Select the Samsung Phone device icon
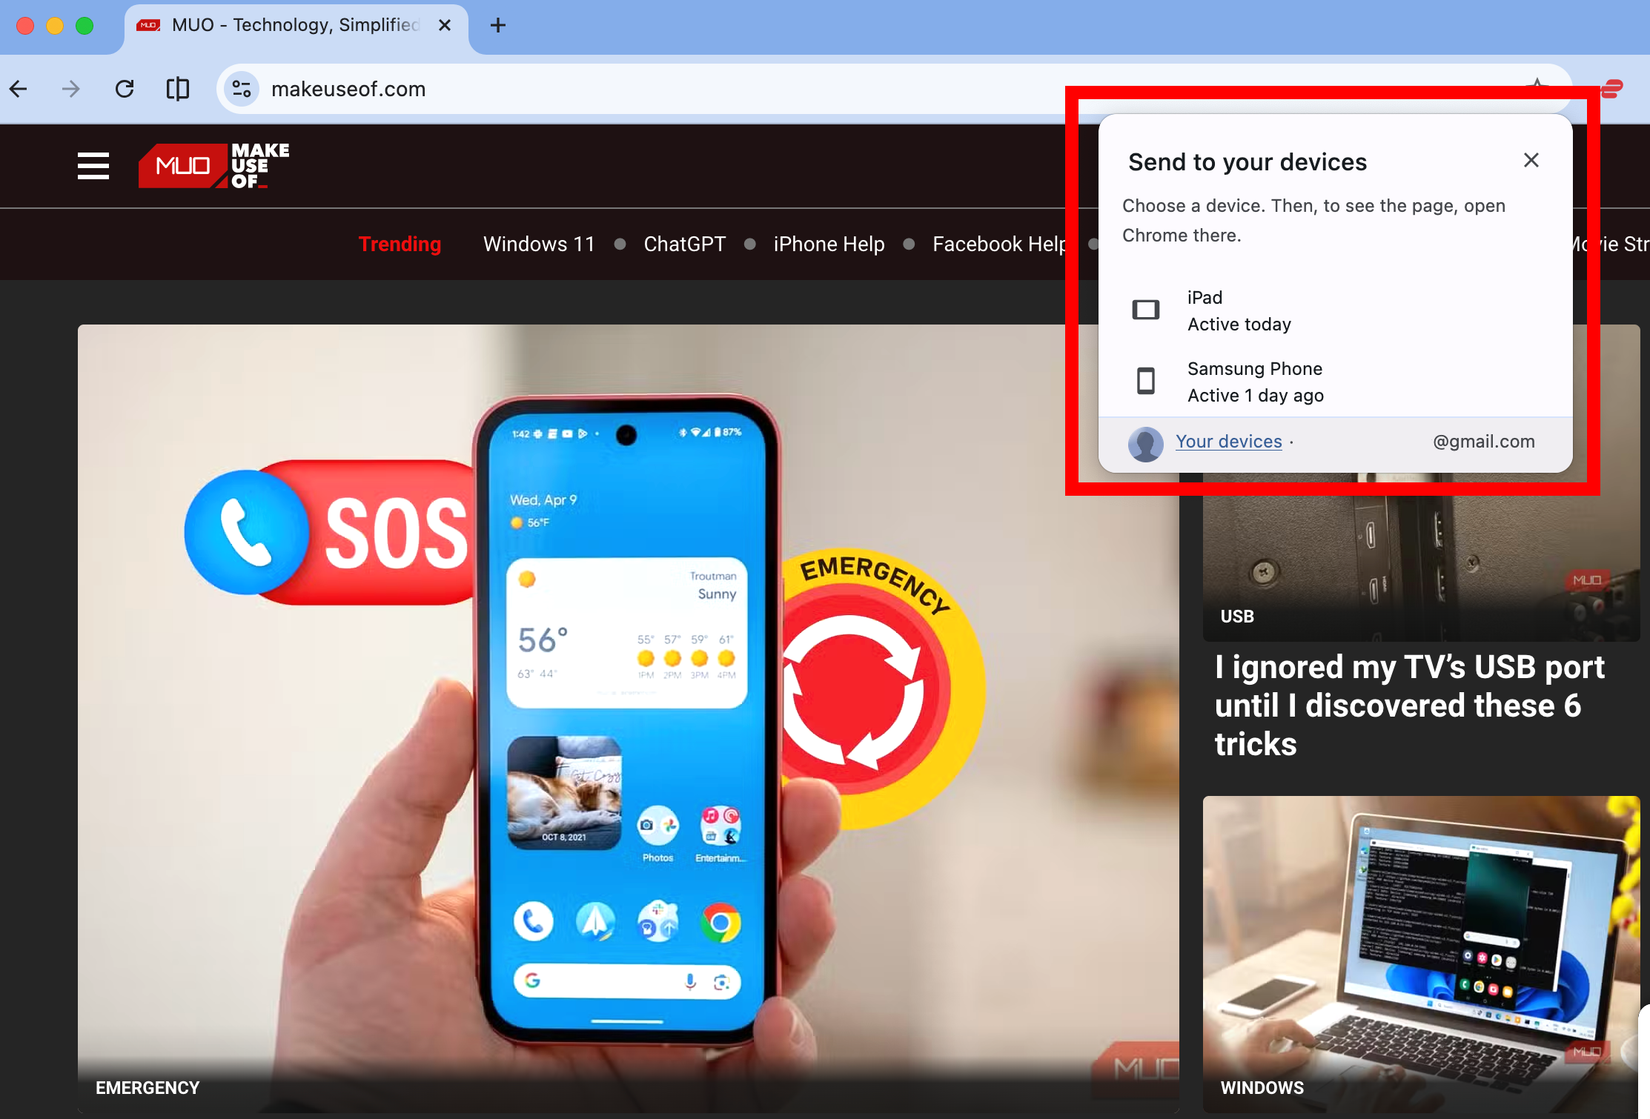Image resolution: width=1650 pixels, height=1119 pixels. (1145, 381)
